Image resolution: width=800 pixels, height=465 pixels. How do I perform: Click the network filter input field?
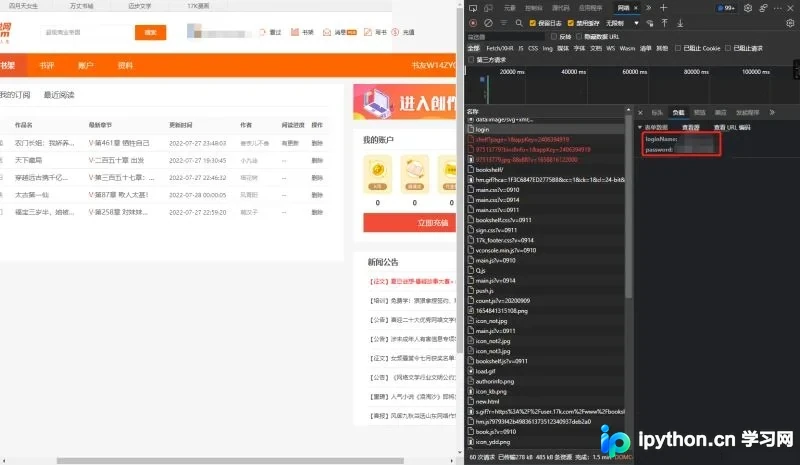[505, 37]
